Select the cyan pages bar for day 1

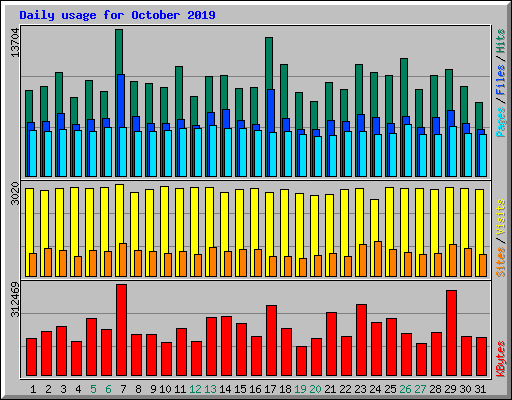pos(33,153)
